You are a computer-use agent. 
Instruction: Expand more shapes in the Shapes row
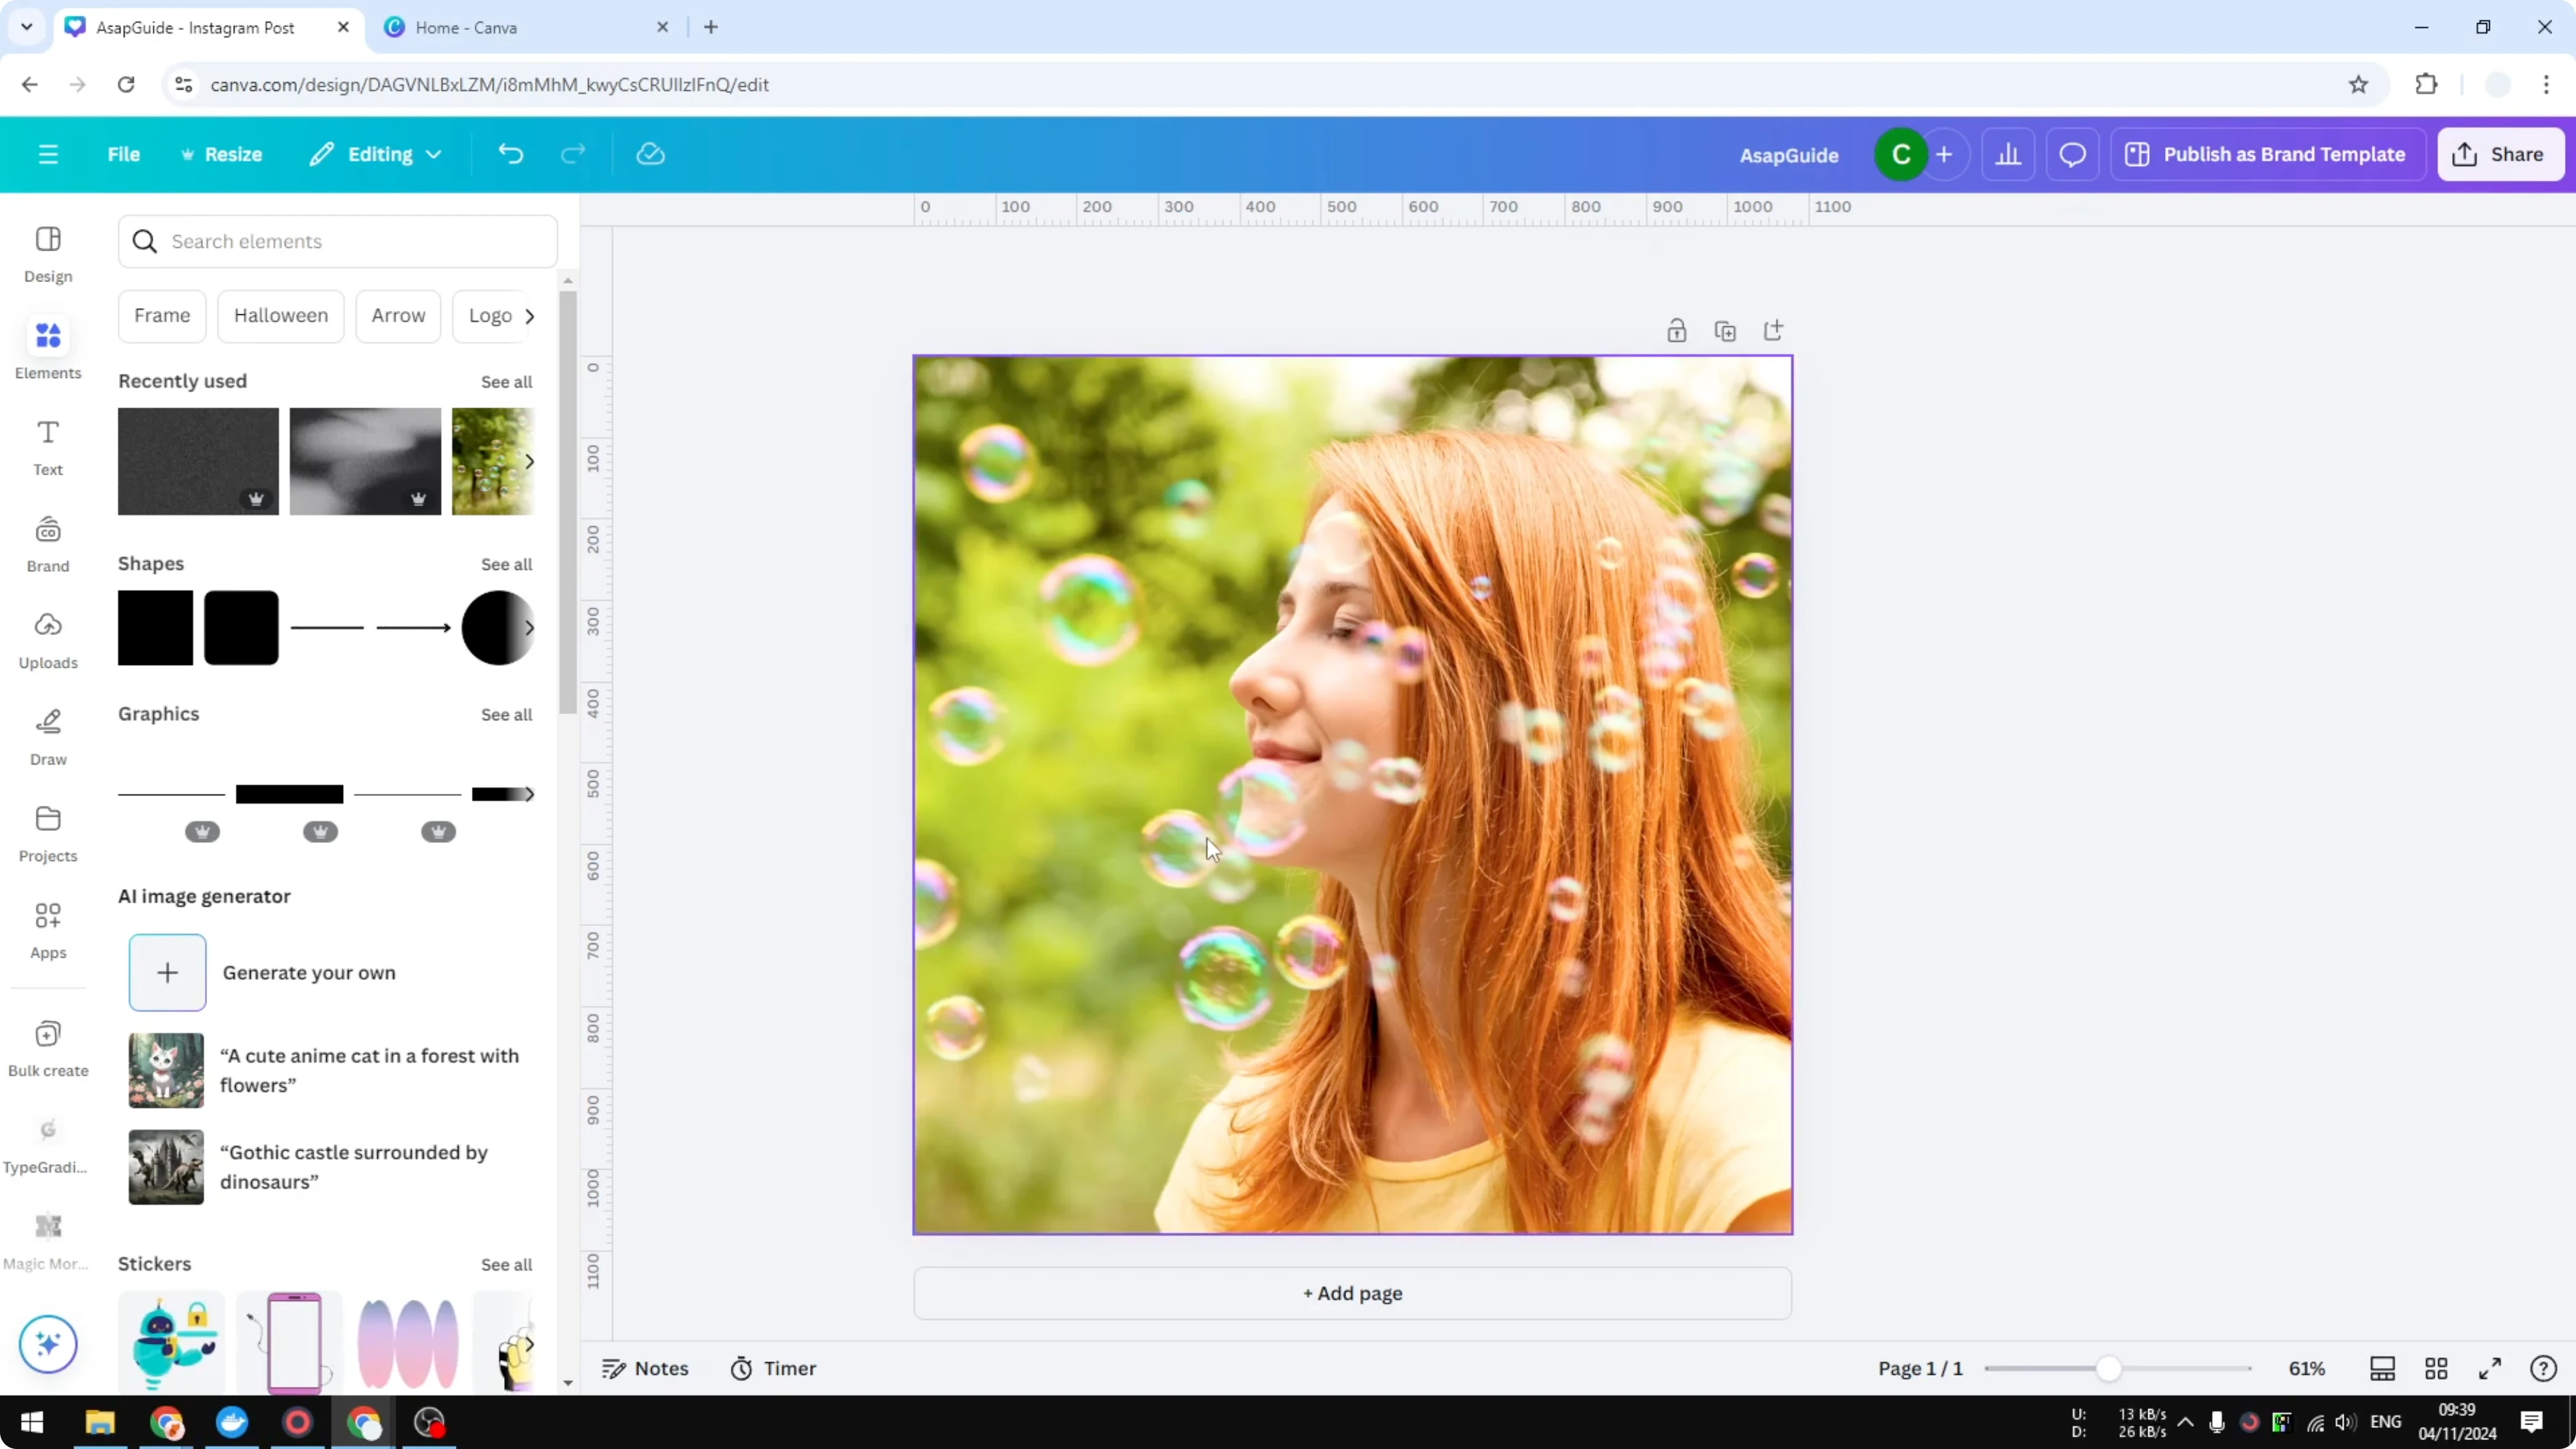(x=530, y=627)
